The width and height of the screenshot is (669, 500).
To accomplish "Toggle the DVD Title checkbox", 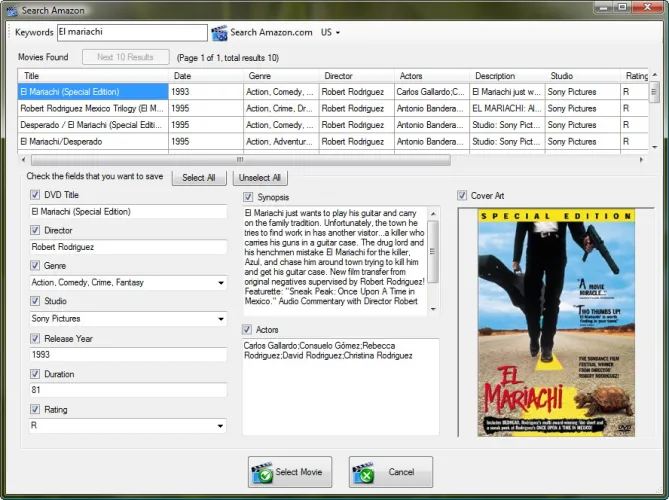I will (x=36, y=195).
